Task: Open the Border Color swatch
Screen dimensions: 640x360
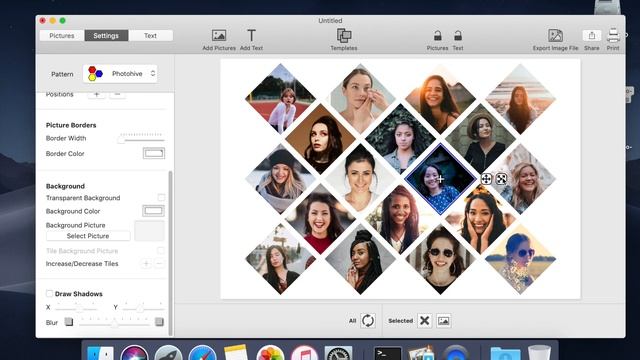Action: 154,153
